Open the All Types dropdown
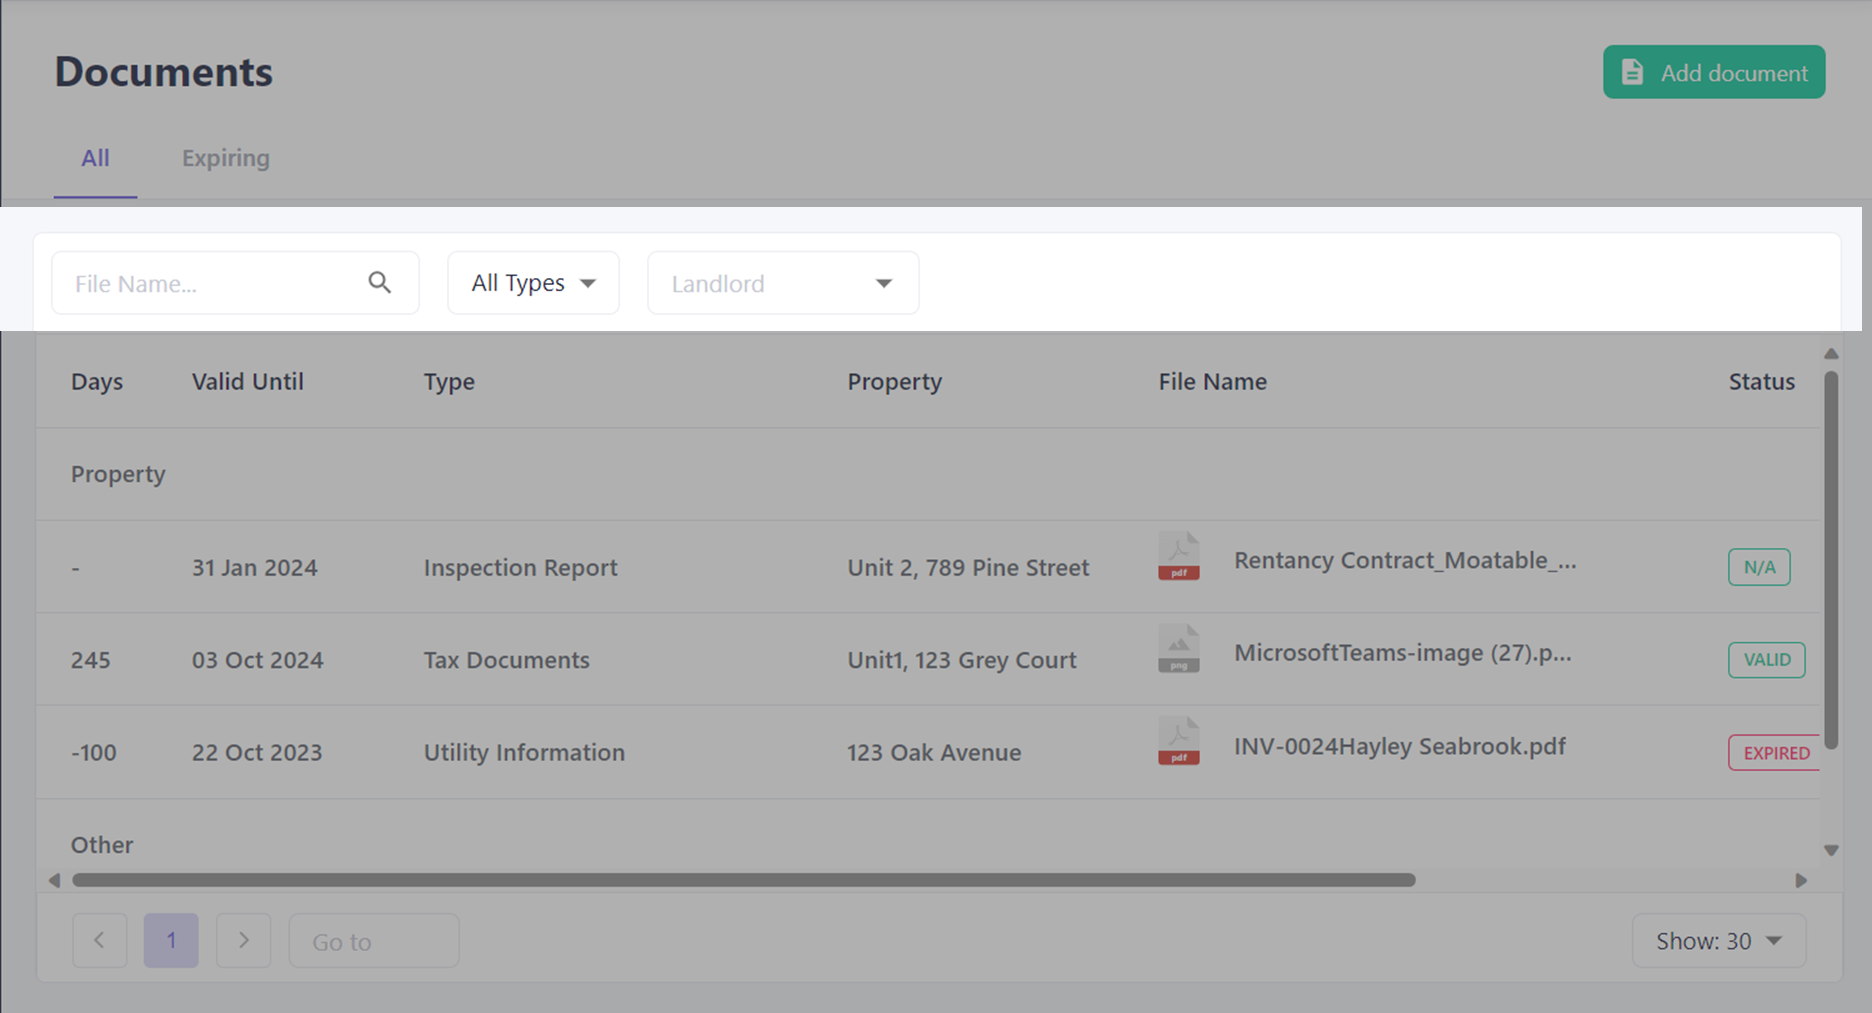 pos(532,282)
